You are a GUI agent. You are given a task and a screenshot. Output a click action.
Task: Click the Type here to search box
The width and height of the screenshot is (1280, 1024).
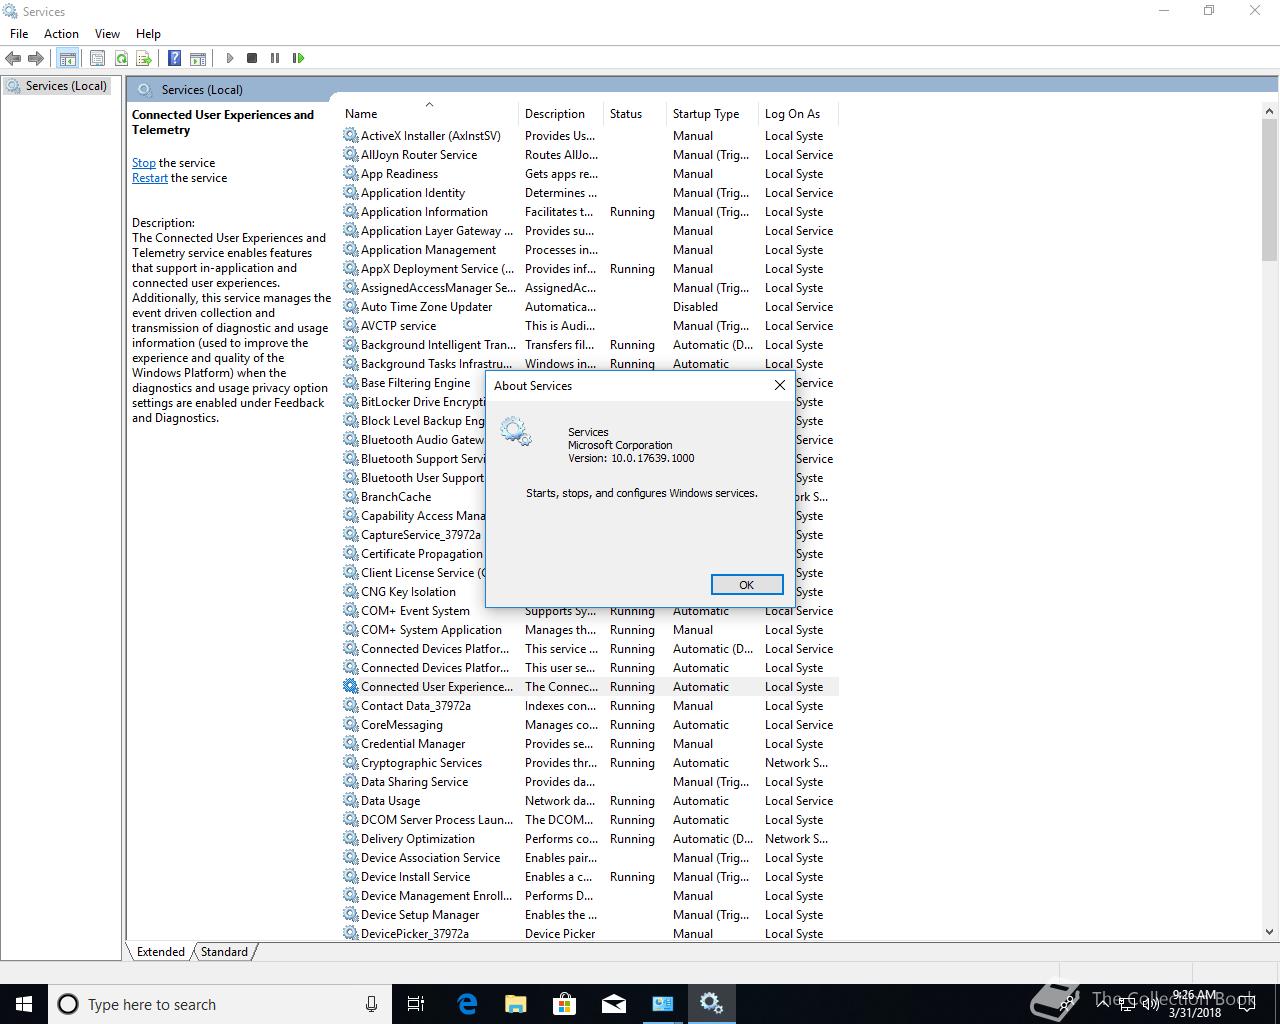point(220,1004)
